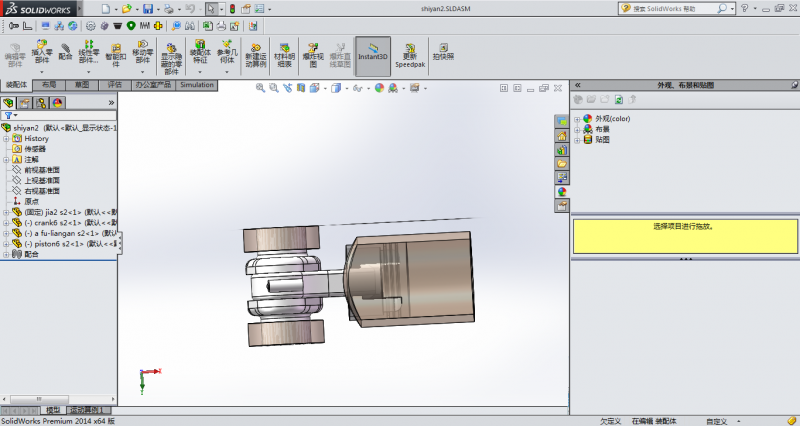Open the PropertyManager tab in left panel
The image size is (800, 426).
pyautogui.click(x=24, y=102)
